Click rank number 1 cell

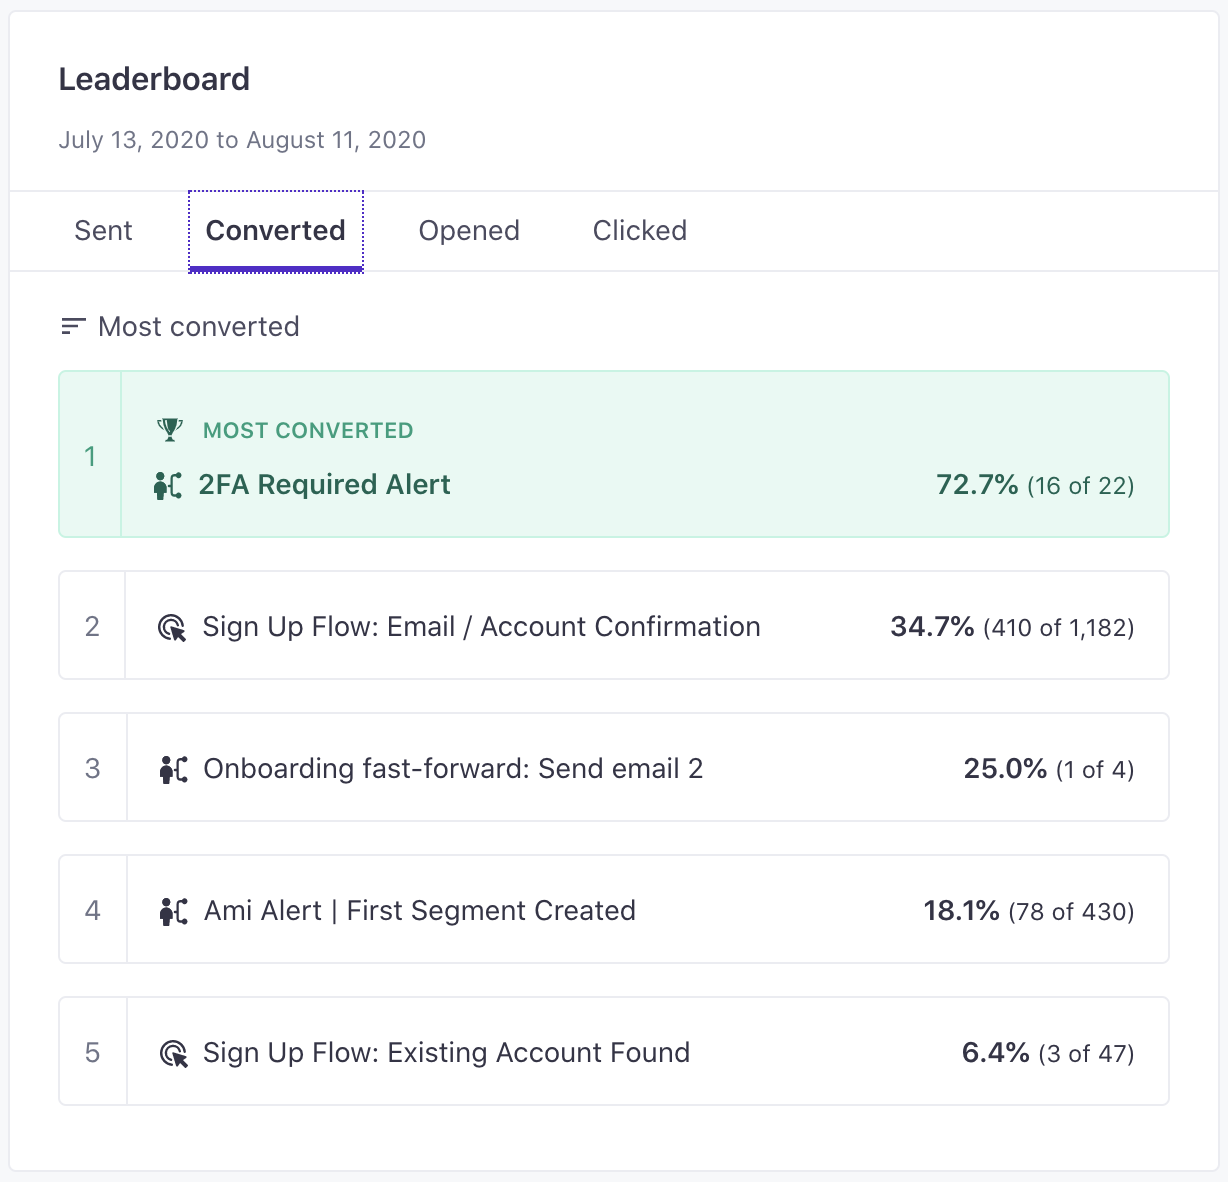click(90, 455)
